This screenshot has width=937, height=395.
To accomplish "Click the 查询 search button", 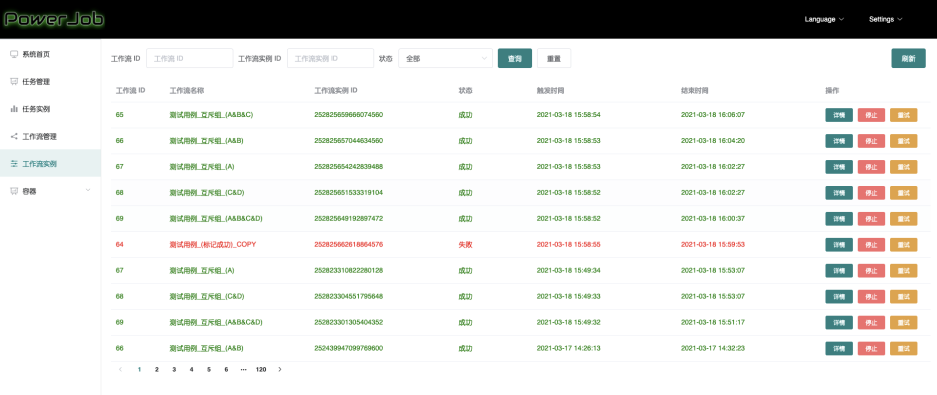I will 515,59.
